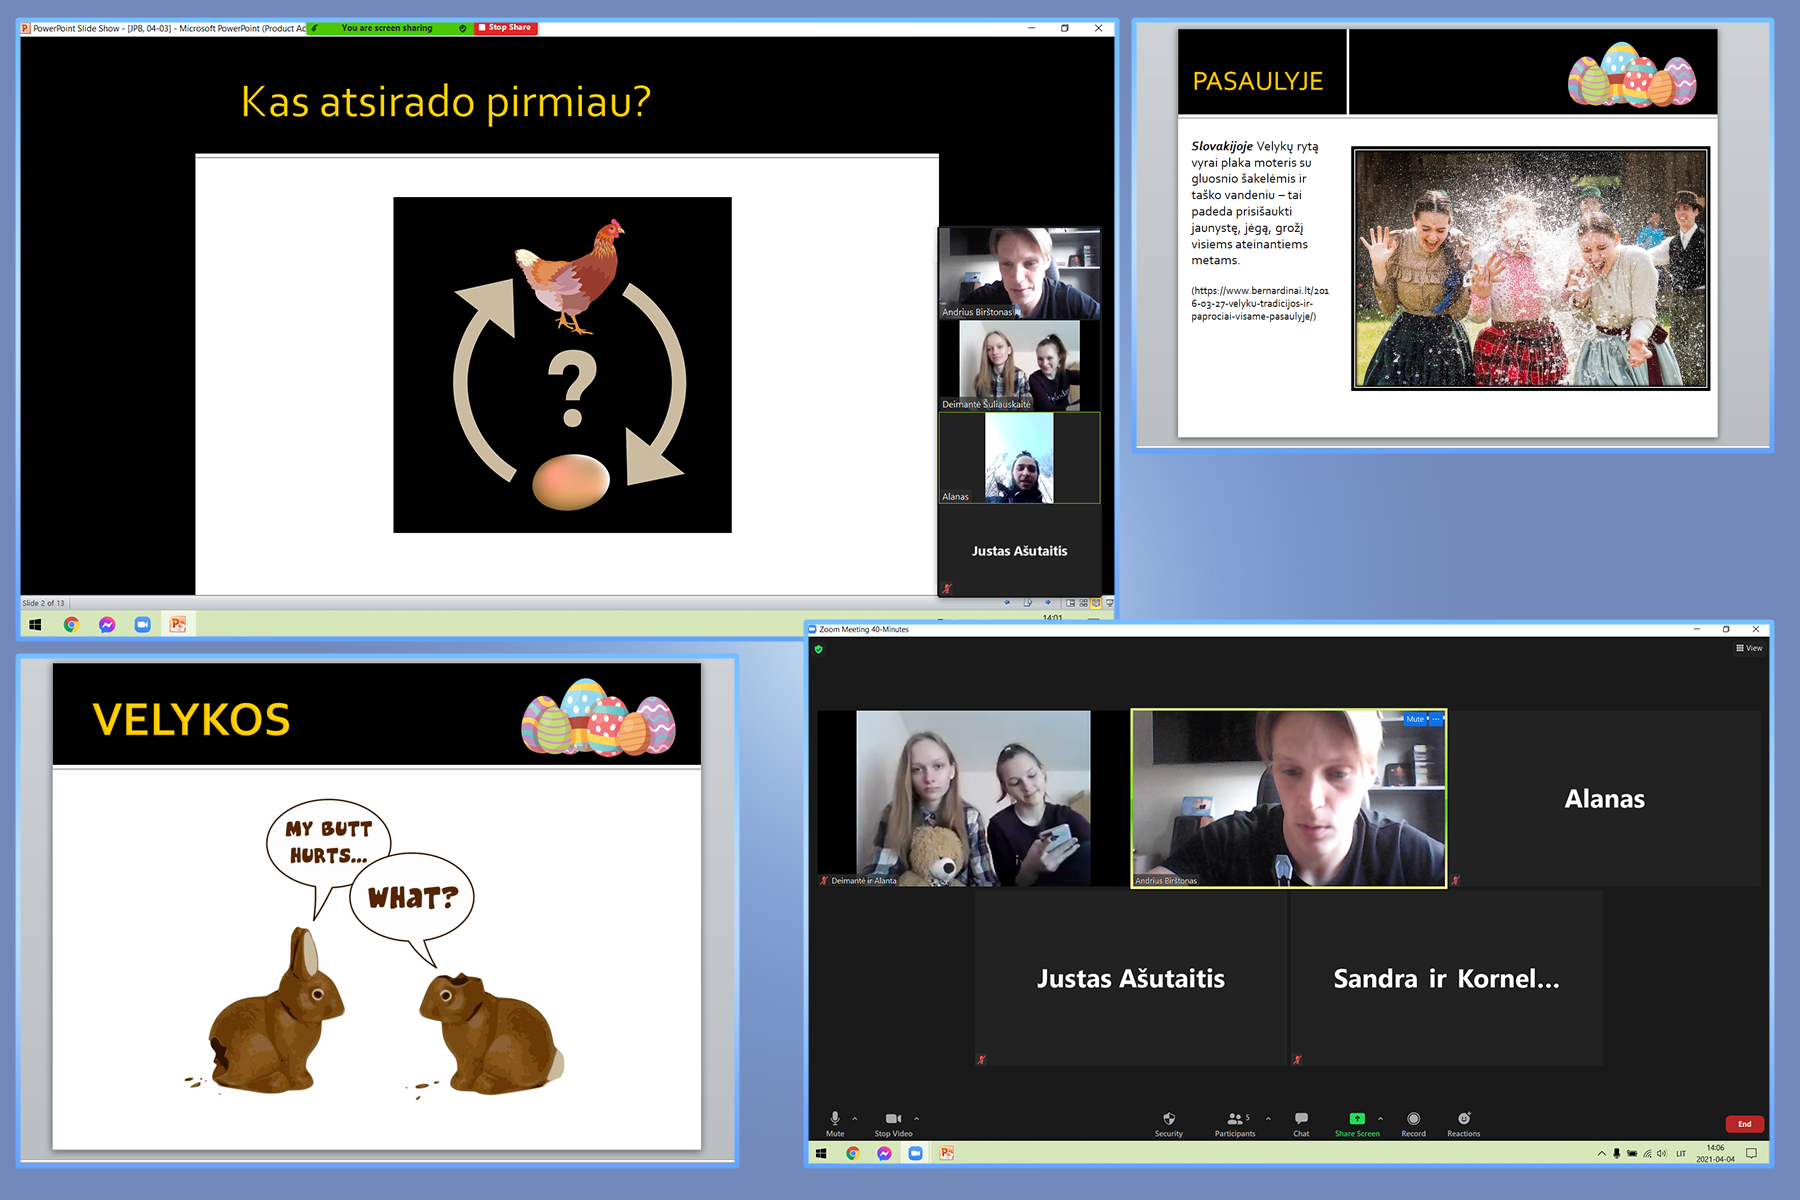
Task: Go to previous slide with blue arrow
Action: pyautogui.click(x=1007, y=602)
